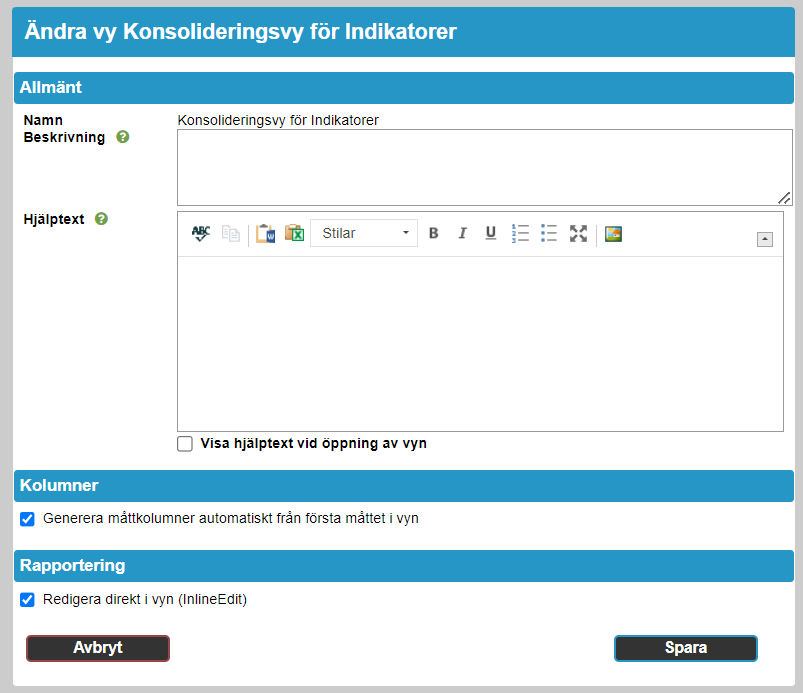Click the Paste from Excel icon
Screen dimensions: 803x693
[x=294, y=233]
